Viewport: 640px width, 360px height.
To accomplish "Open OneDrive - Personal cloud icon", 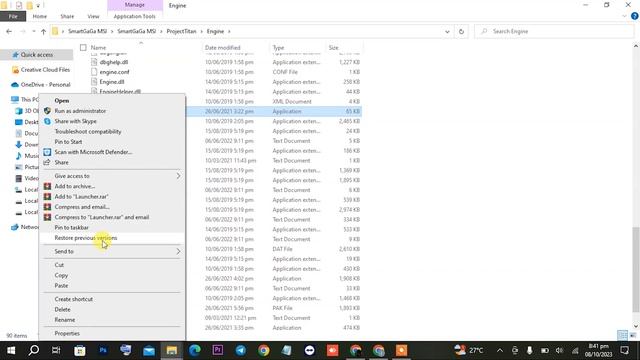I will [x=15, y=85].
